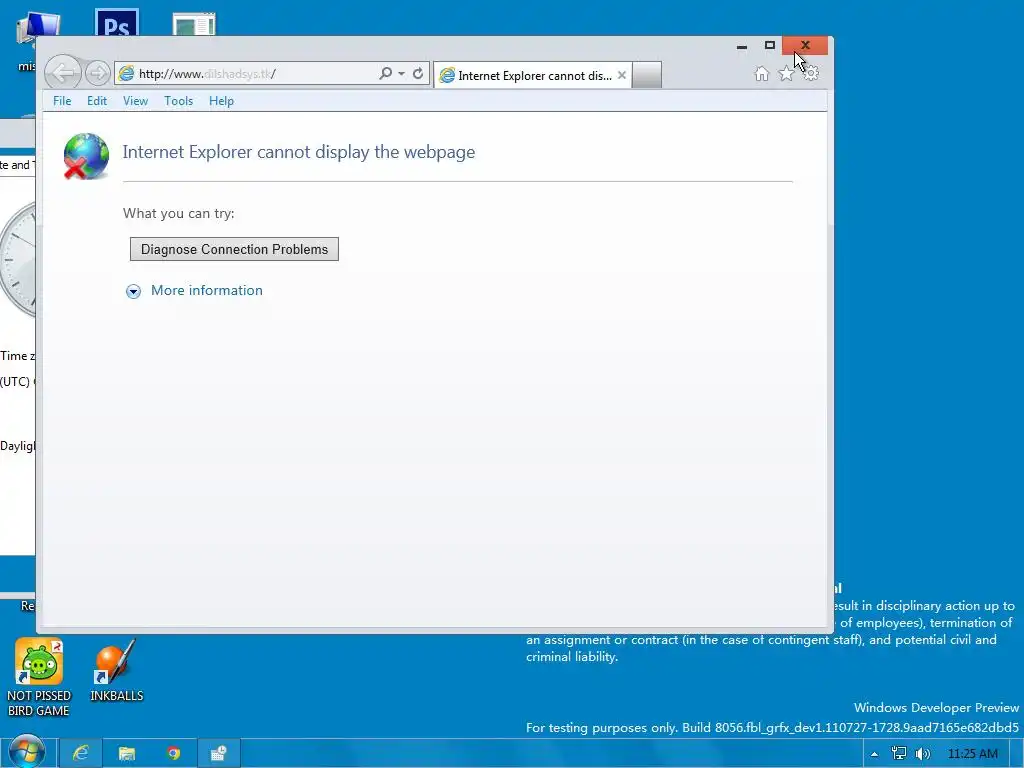Close the Internet Explorer error tab
Screen dimensions: 1024x768
(622, 75)
